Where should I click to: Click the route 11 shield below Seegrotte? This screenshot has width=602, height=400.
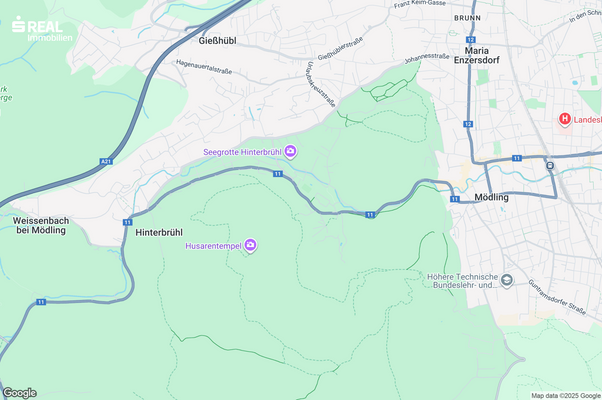click(x=278, y=174)
